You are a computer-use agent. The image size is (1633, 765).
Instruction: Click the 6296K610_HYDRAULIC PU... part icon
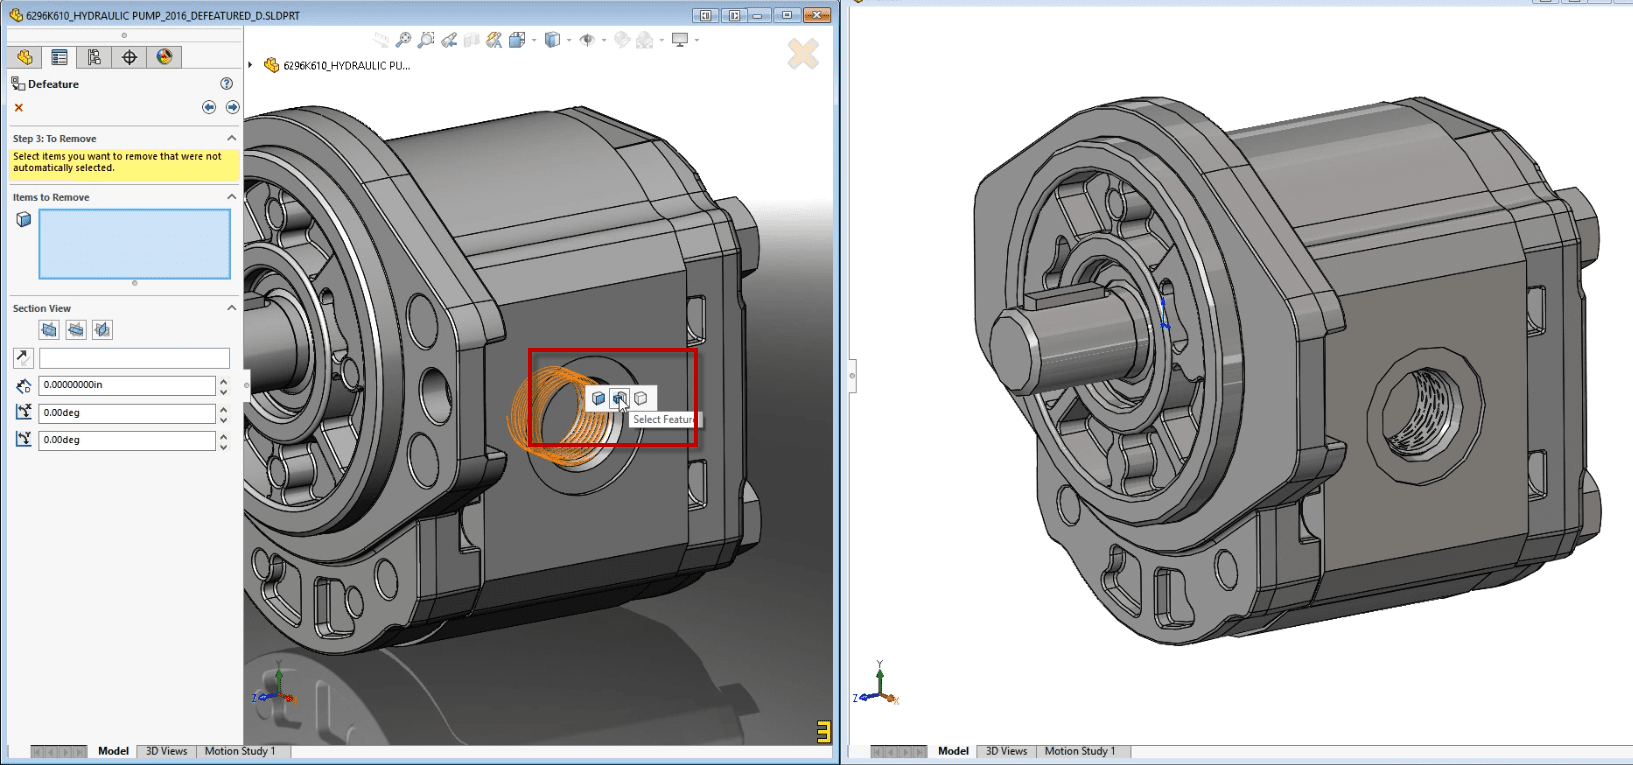click(271, 65)
